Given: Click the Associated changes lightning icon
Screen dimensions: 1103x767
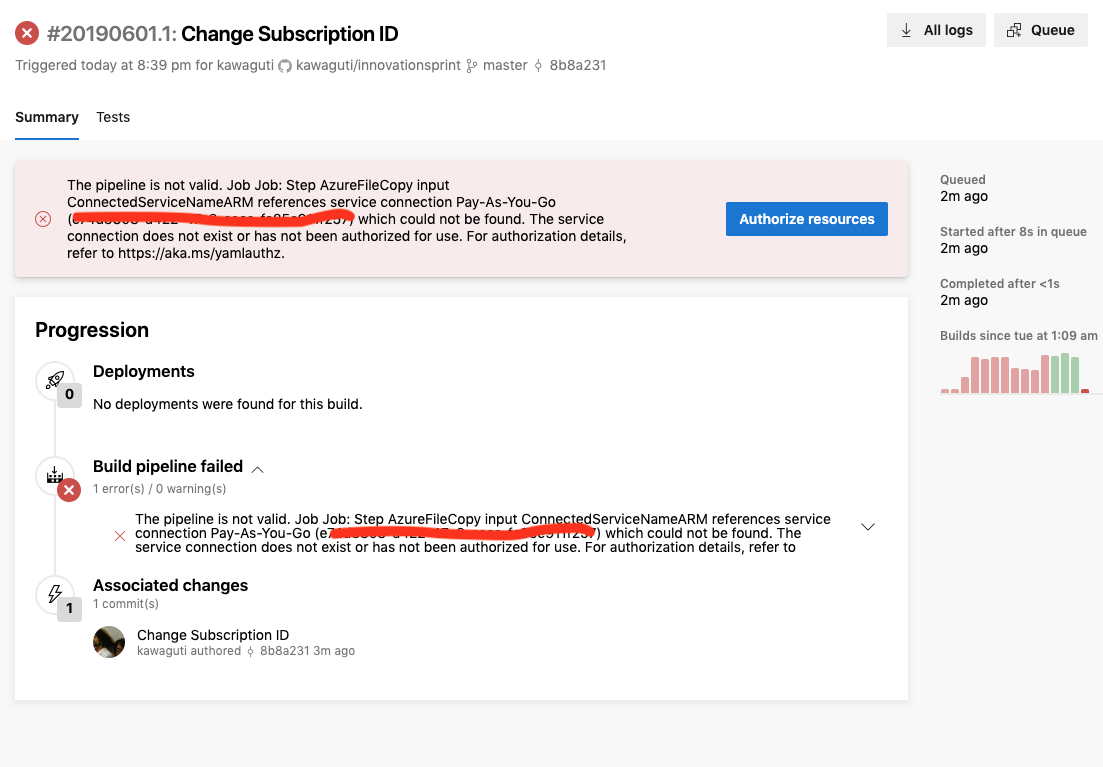Looking at the screenshot, I should 55,595.
